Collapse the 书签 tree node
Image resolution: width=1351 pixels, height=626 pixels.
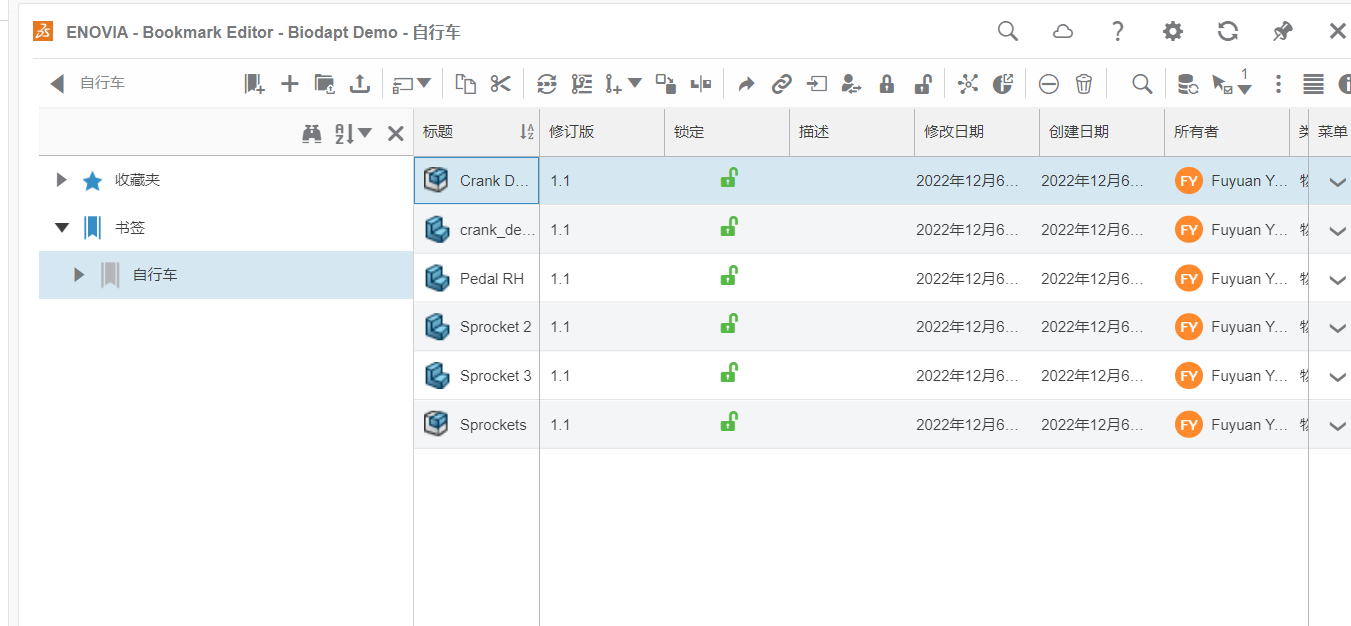click(62, 227)
